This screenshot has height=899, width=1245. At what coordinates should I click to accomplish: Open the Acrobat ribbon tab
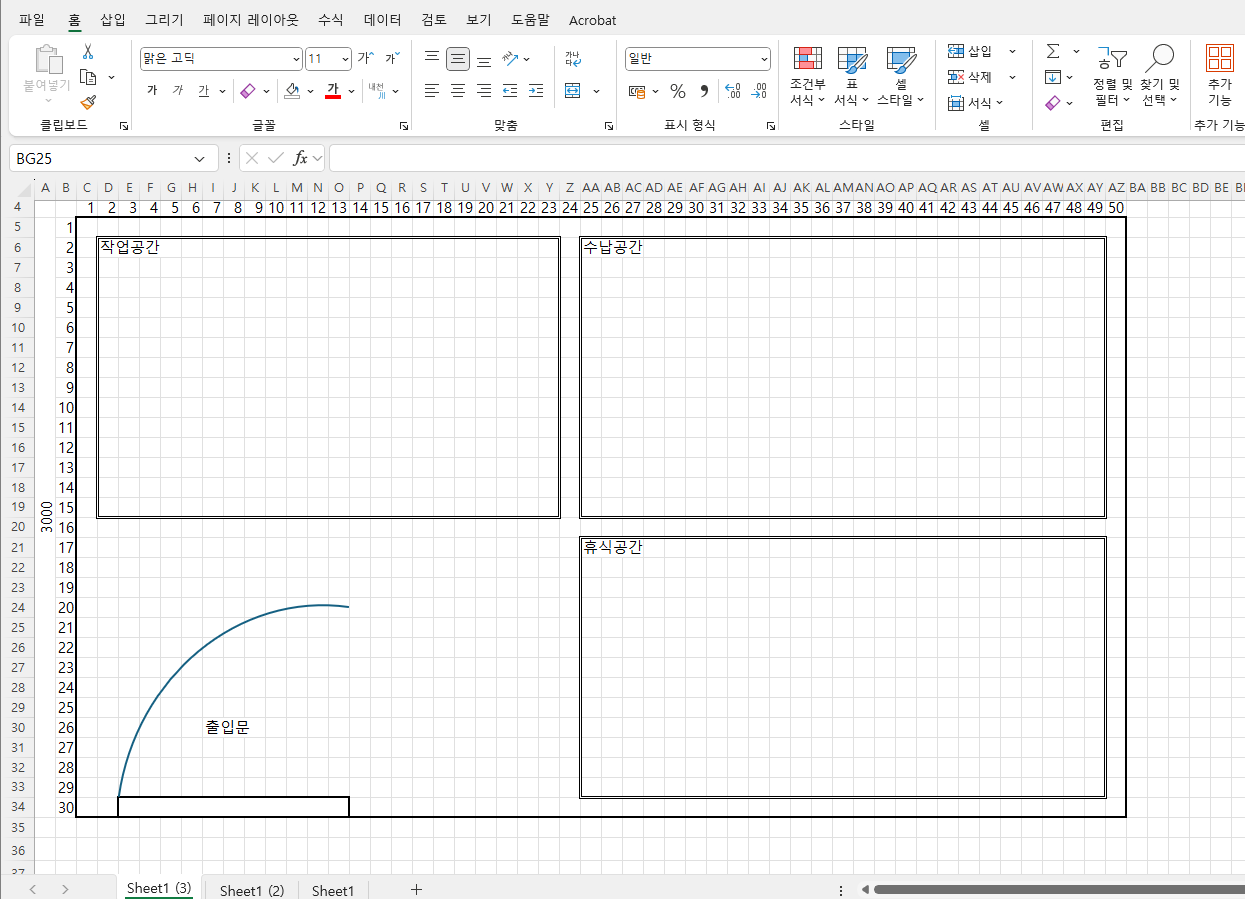592,20
